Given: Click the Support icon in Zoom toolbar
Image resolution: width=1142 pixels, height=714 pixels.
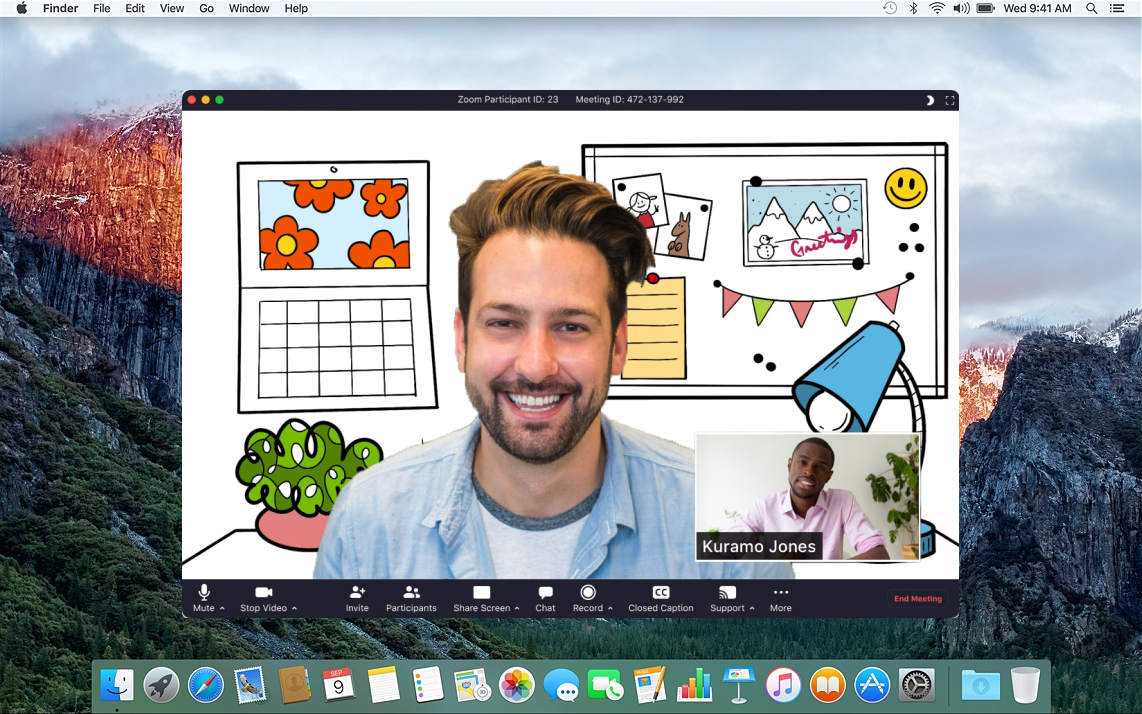Looking at the screenshot, I should click(x=727, y=593).
